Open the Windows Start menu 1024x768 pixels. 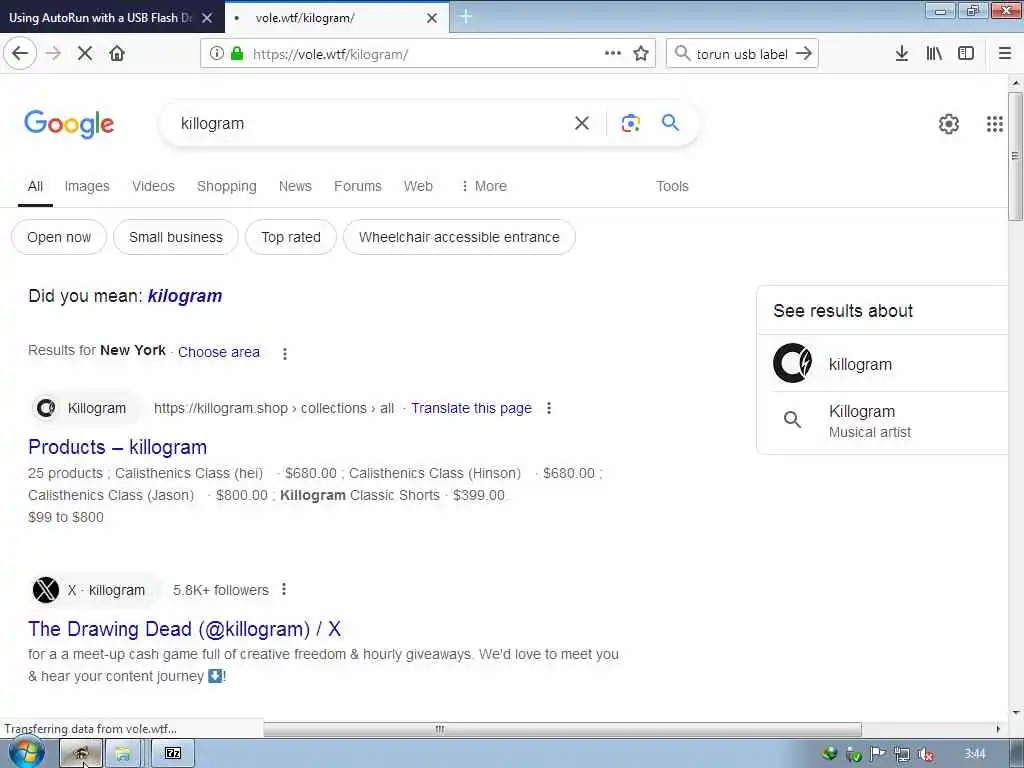(26, 753)
